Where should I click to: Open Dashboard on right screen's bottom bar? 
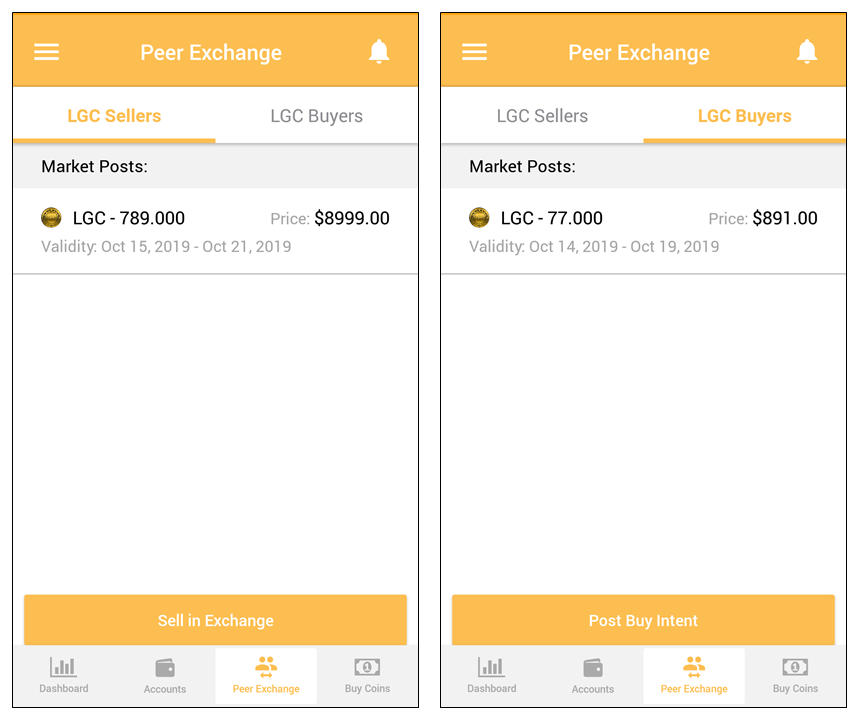coord(492,675)
